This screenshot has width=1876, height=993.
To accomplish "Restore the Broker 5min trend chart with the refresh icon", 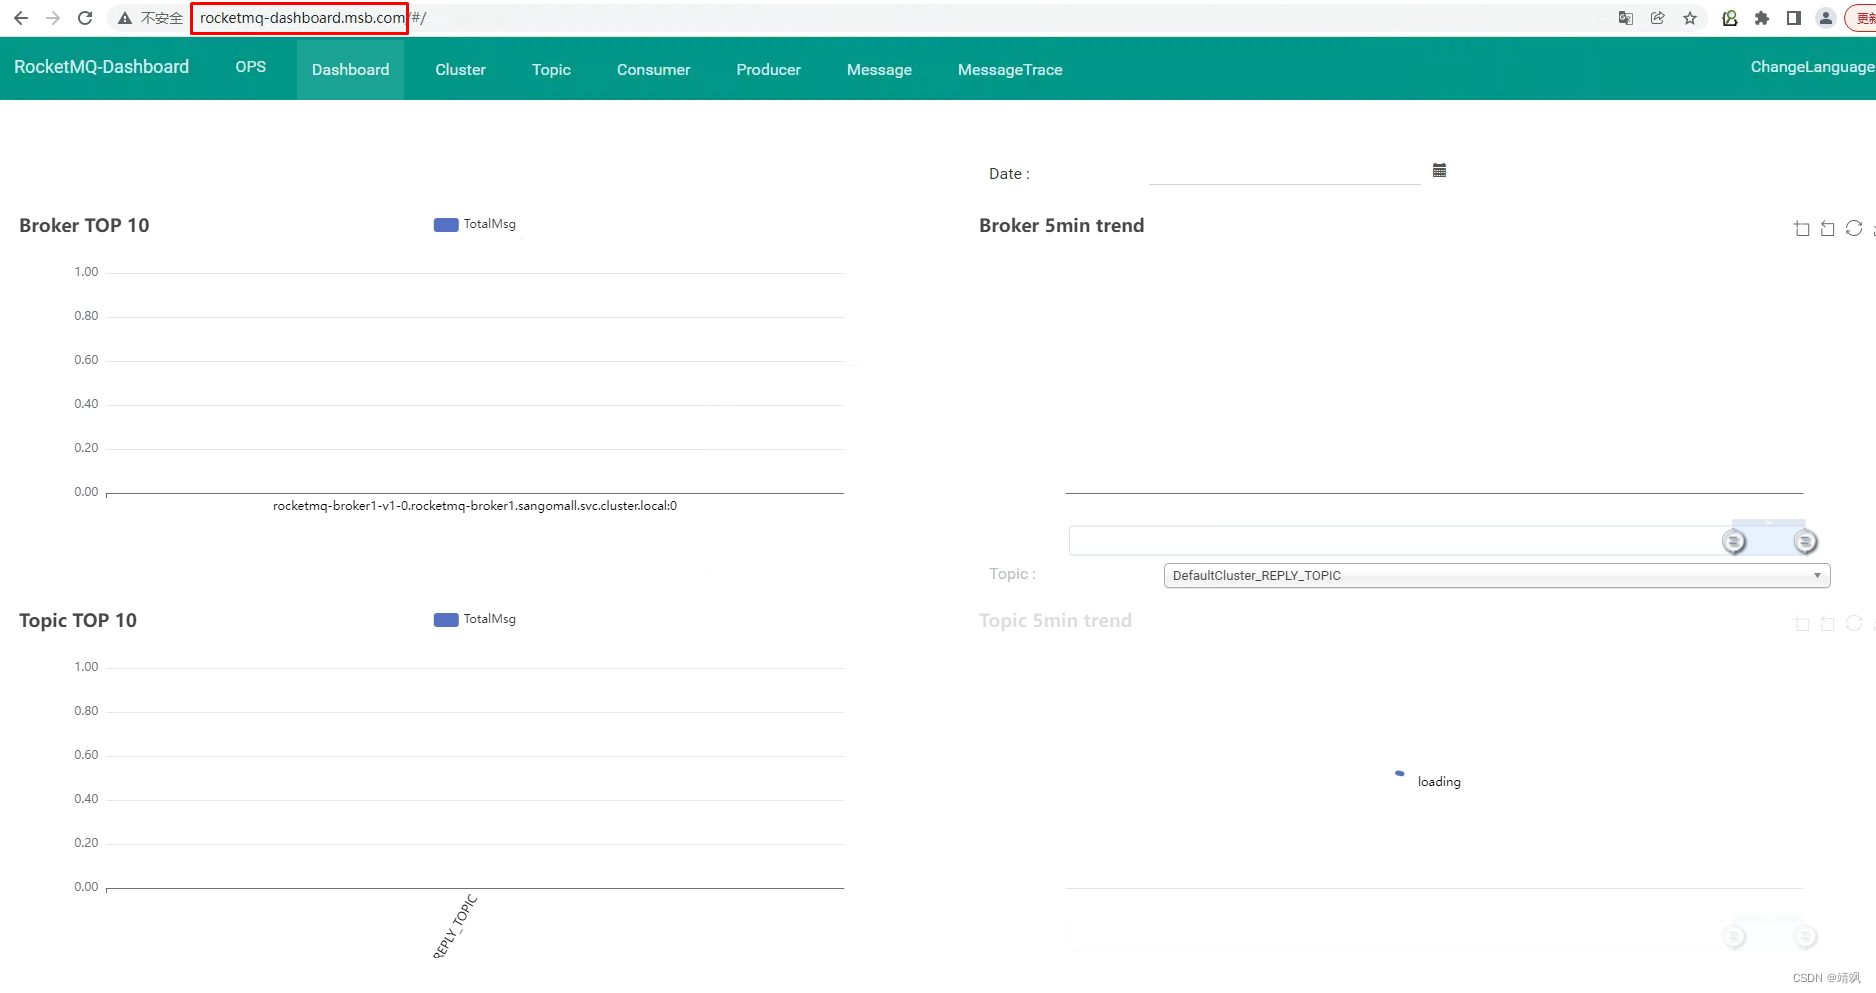I will tap(1854, 228).
